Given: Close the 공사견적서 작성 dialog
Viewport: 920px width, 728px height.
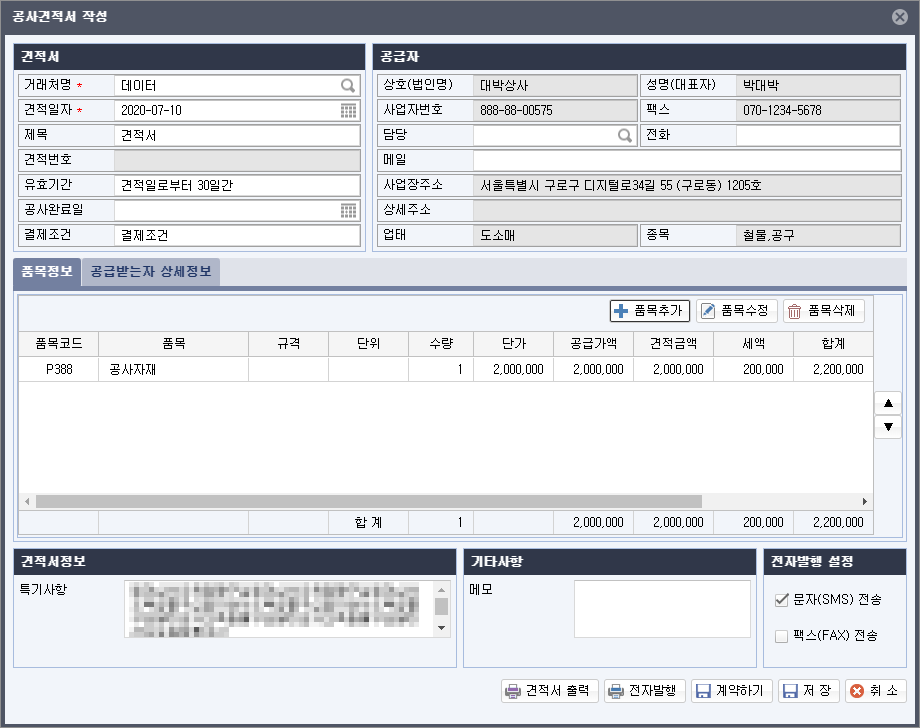Looking at the screenshot, I should tap(899, 16).
